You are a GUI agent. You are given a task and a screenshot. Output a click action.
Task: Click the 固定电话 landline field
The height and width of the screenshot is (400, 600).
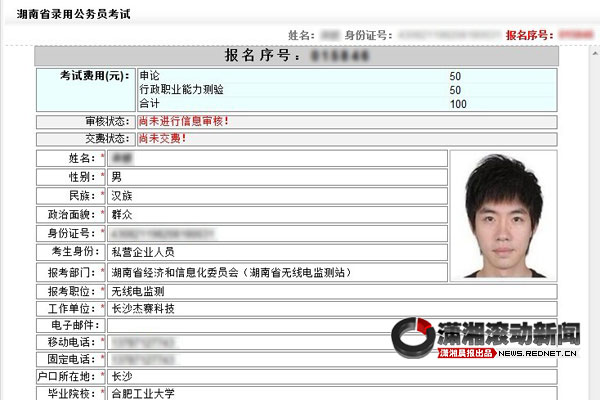coord(250,359)
